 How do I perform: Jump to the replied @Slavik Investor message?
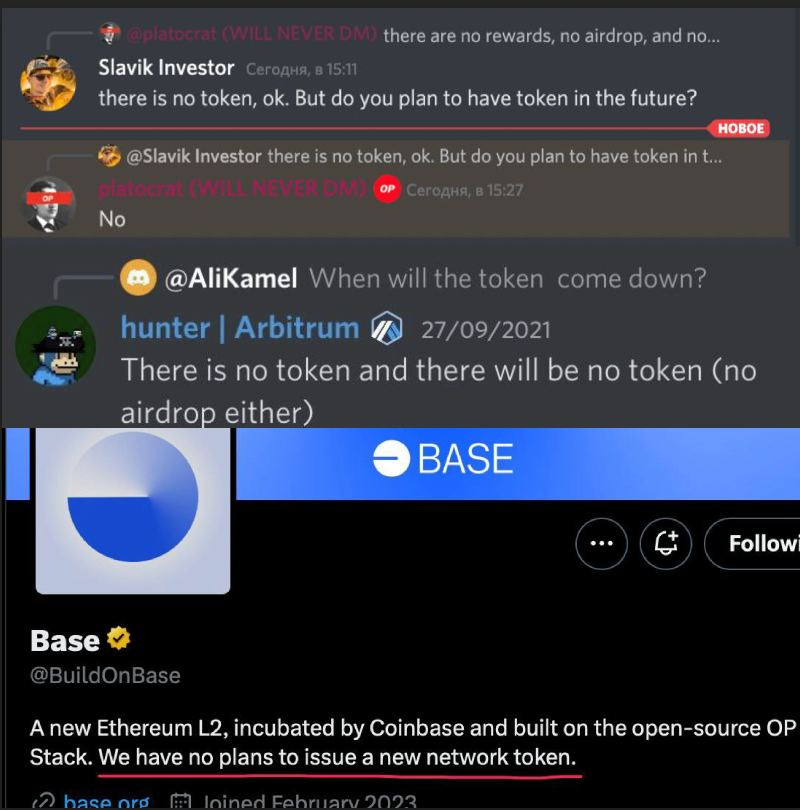tap(423, 157)
